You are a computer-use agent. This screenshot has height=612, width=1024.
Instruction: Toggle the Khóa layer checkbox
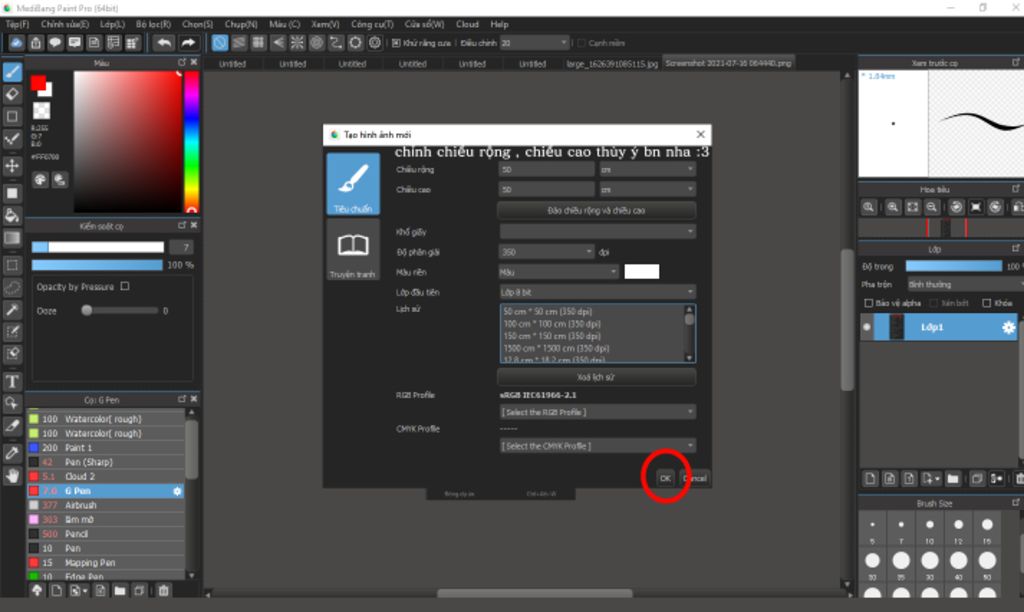tap(987, 303)
